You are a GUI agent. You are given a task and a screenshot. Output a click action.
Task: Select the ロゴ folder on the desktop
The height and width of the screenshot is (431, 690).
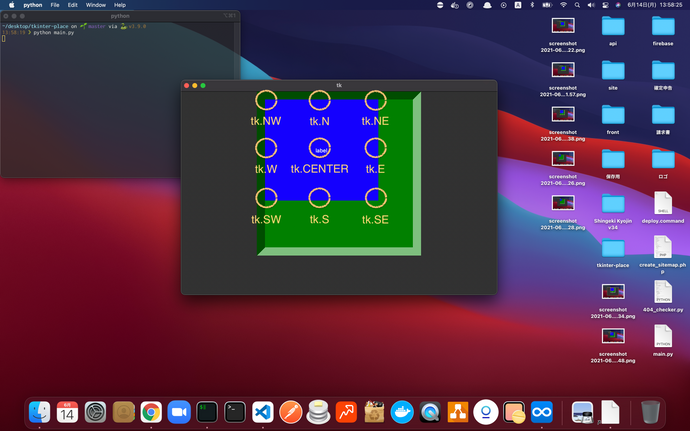pyautogui.click(x=663, y=163)
